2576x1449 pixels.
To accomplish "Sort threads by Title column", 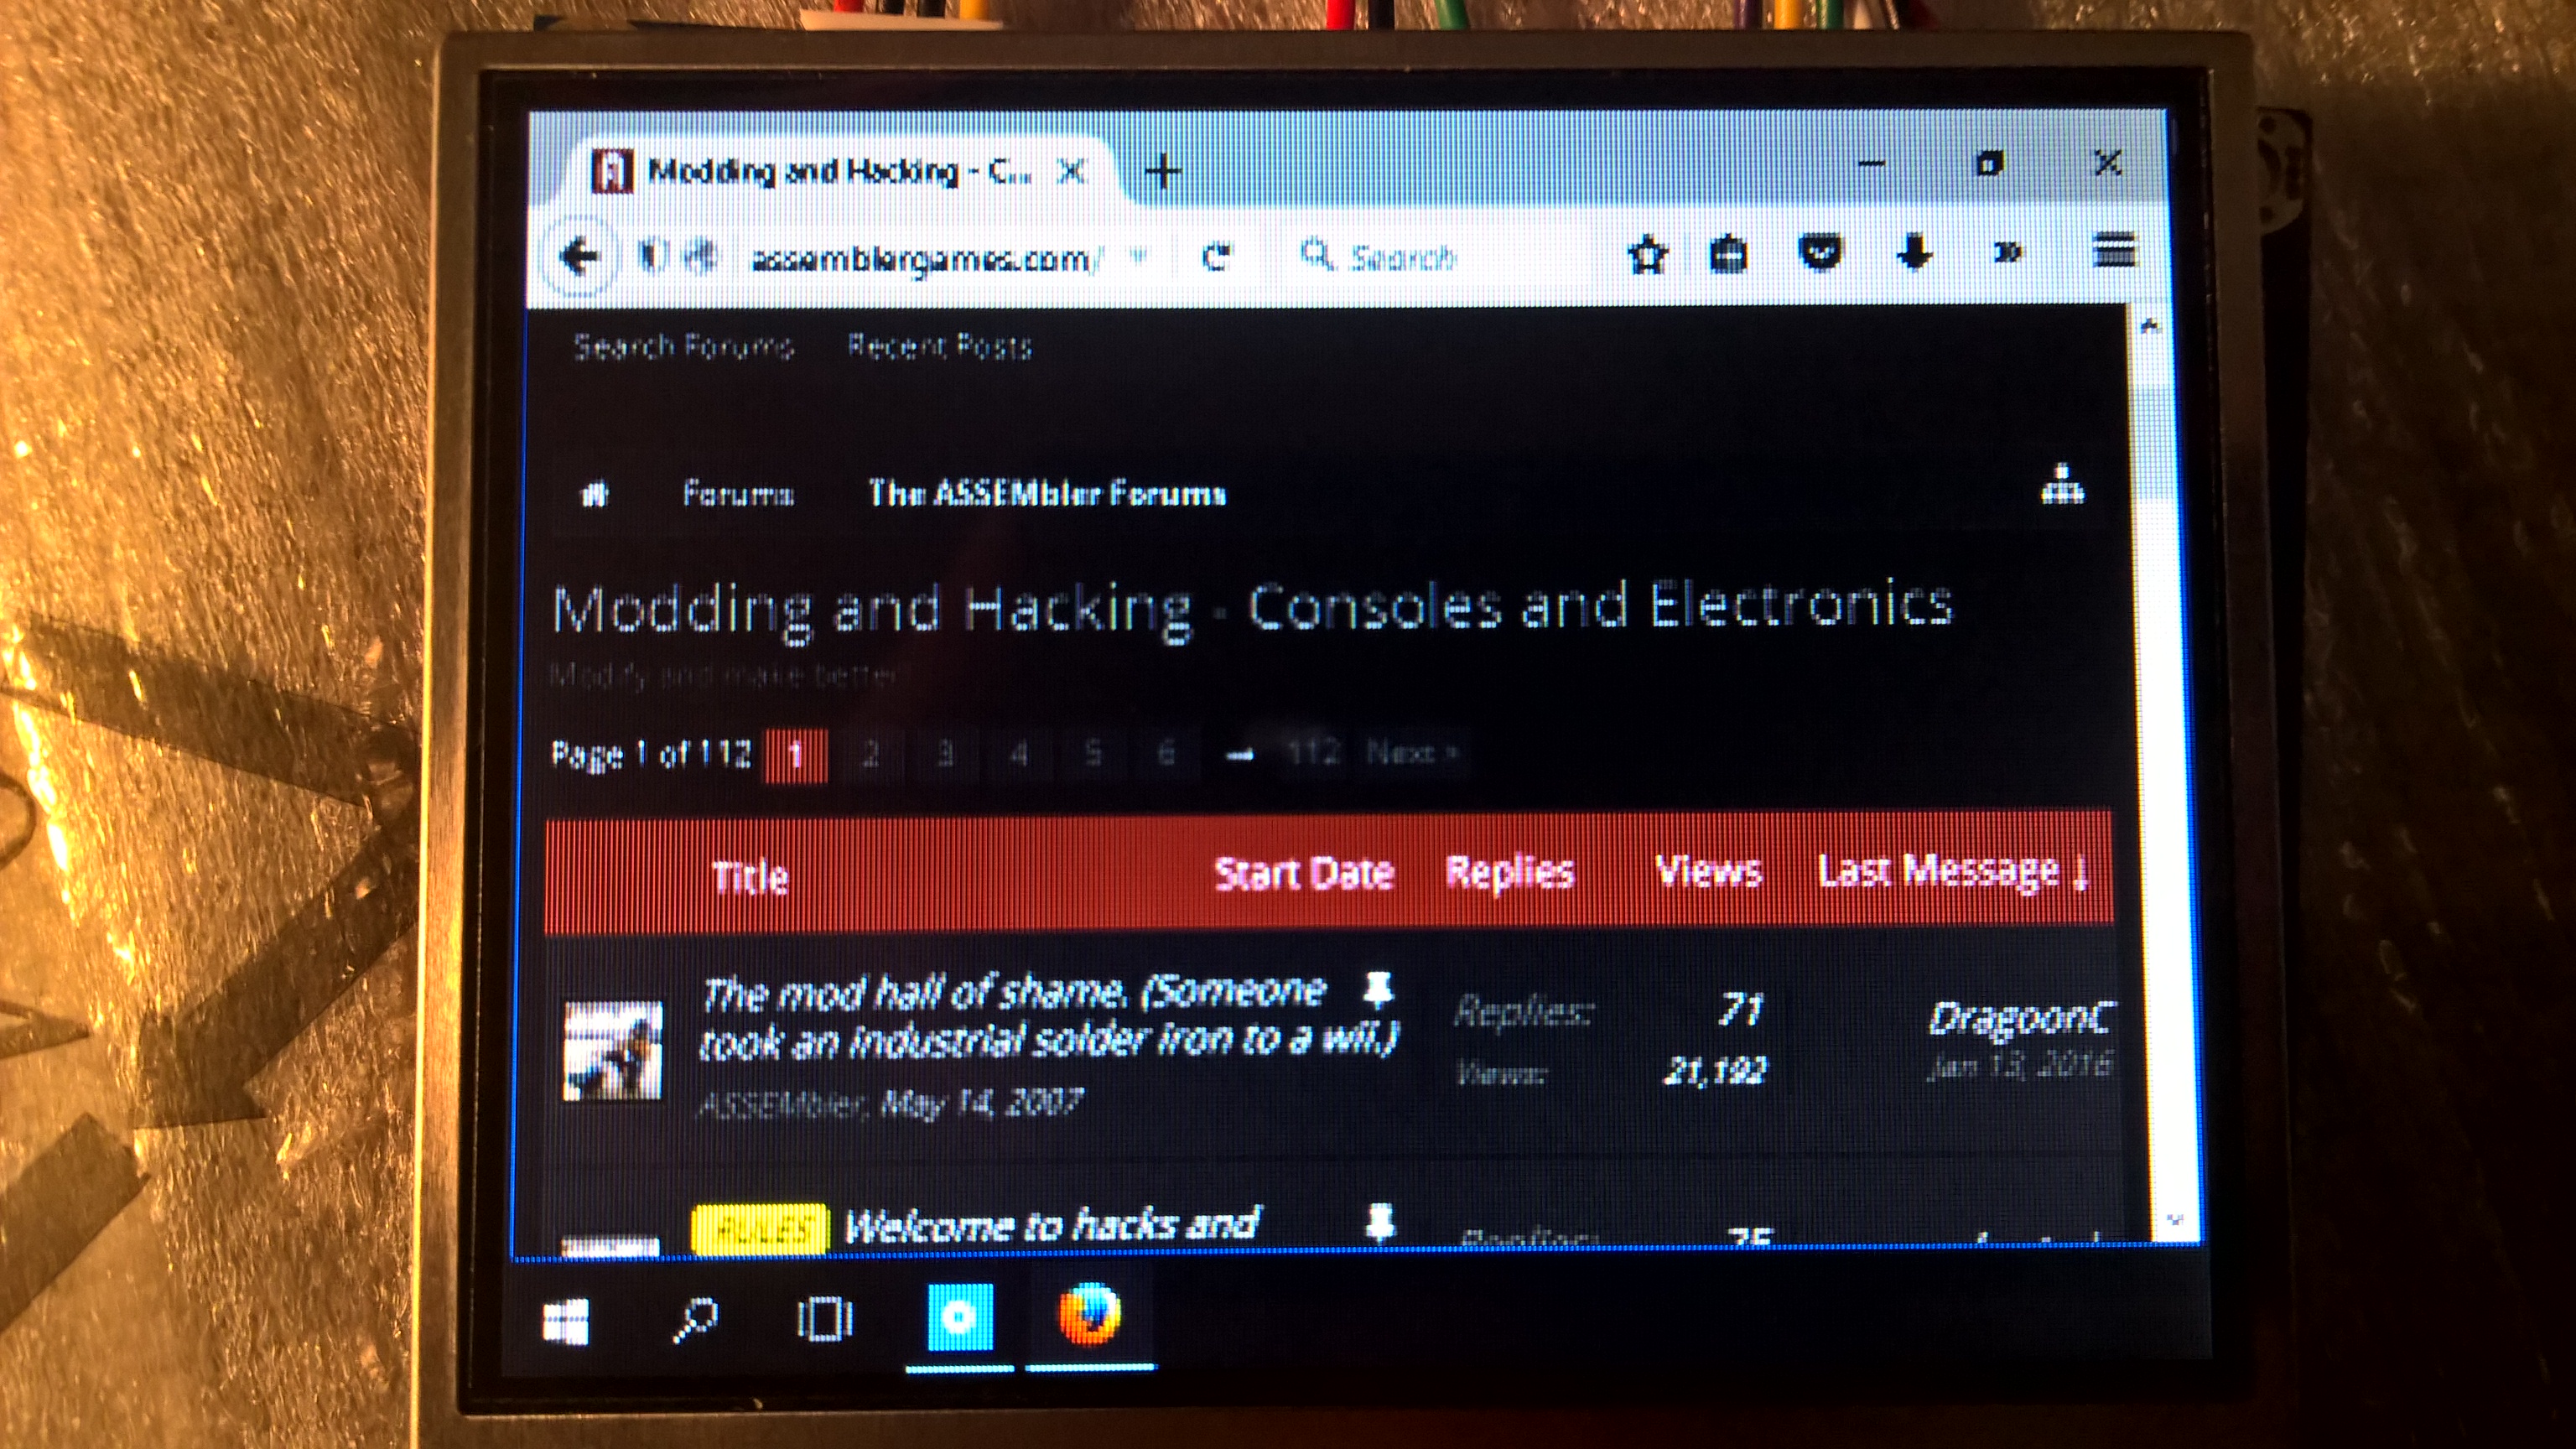I will (x=750, y=878).
